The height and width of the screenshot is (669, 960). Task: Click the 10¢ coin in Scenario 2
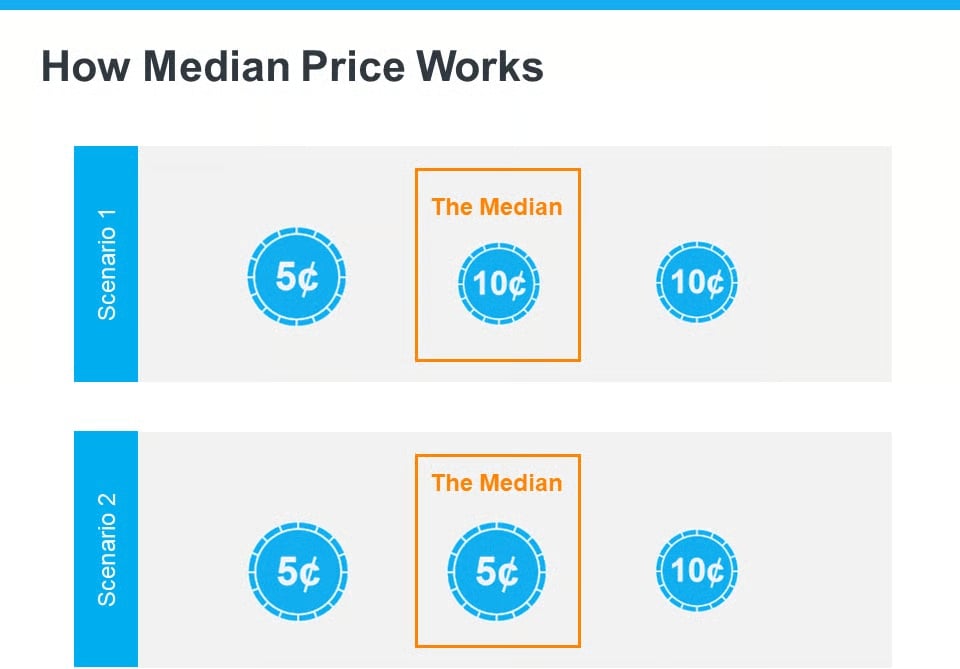tap(696, 571)
